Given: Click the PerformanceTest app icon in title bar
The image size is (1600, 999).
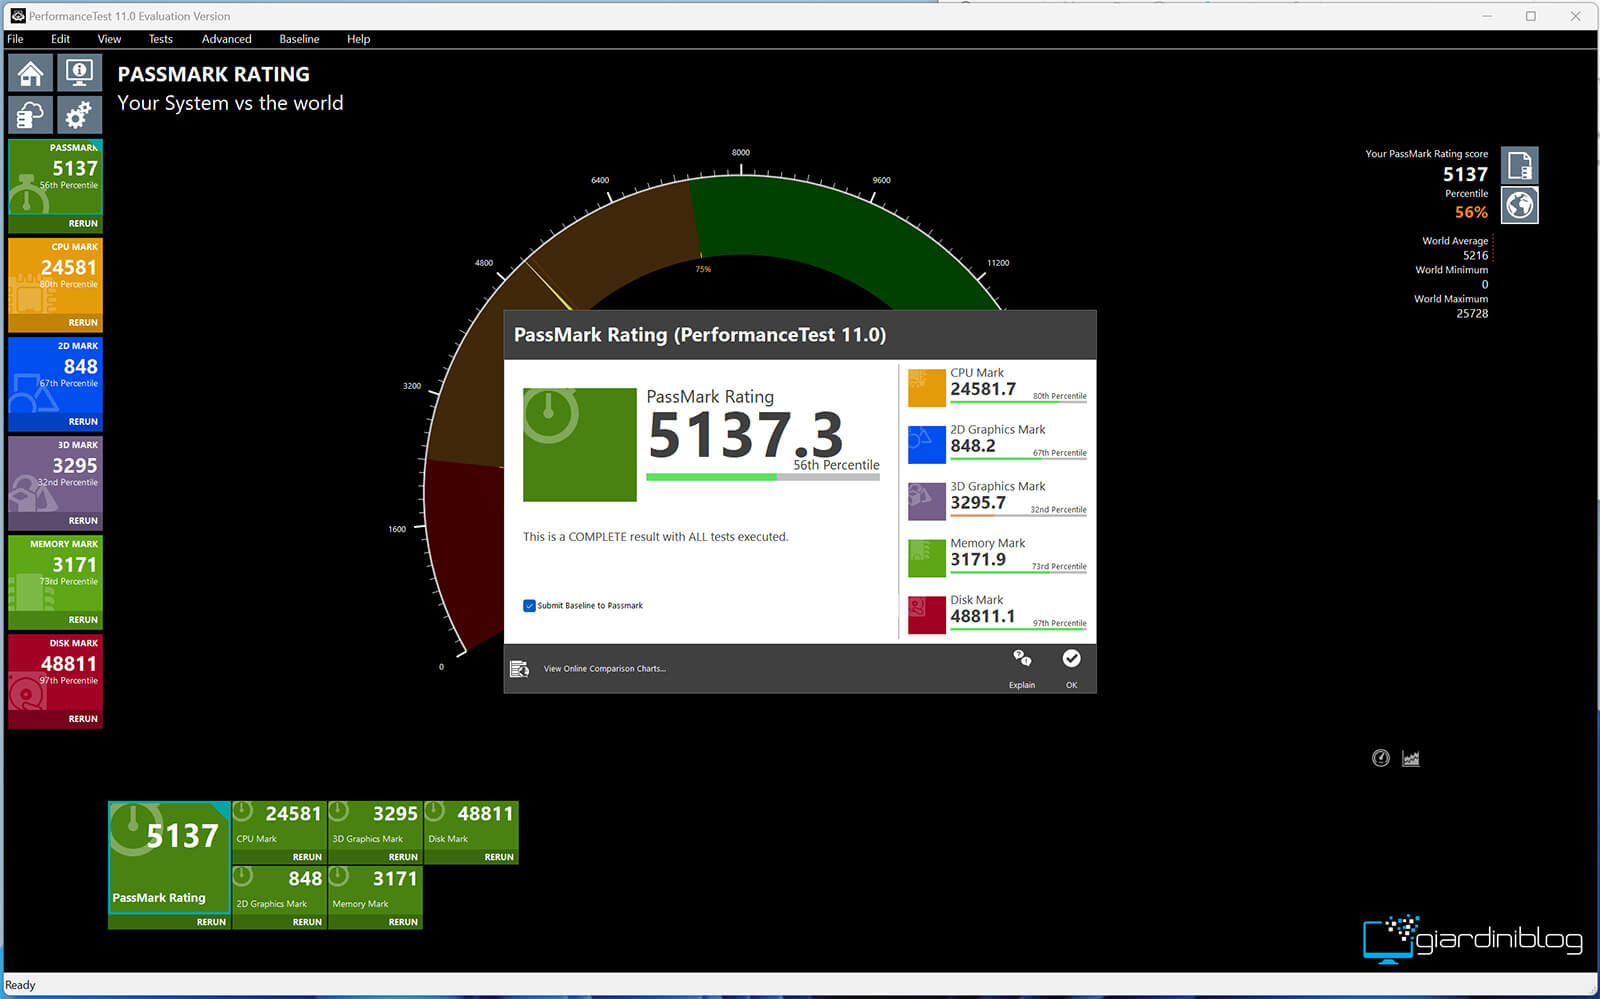Looking at the screenshot, I should point(17,16).
